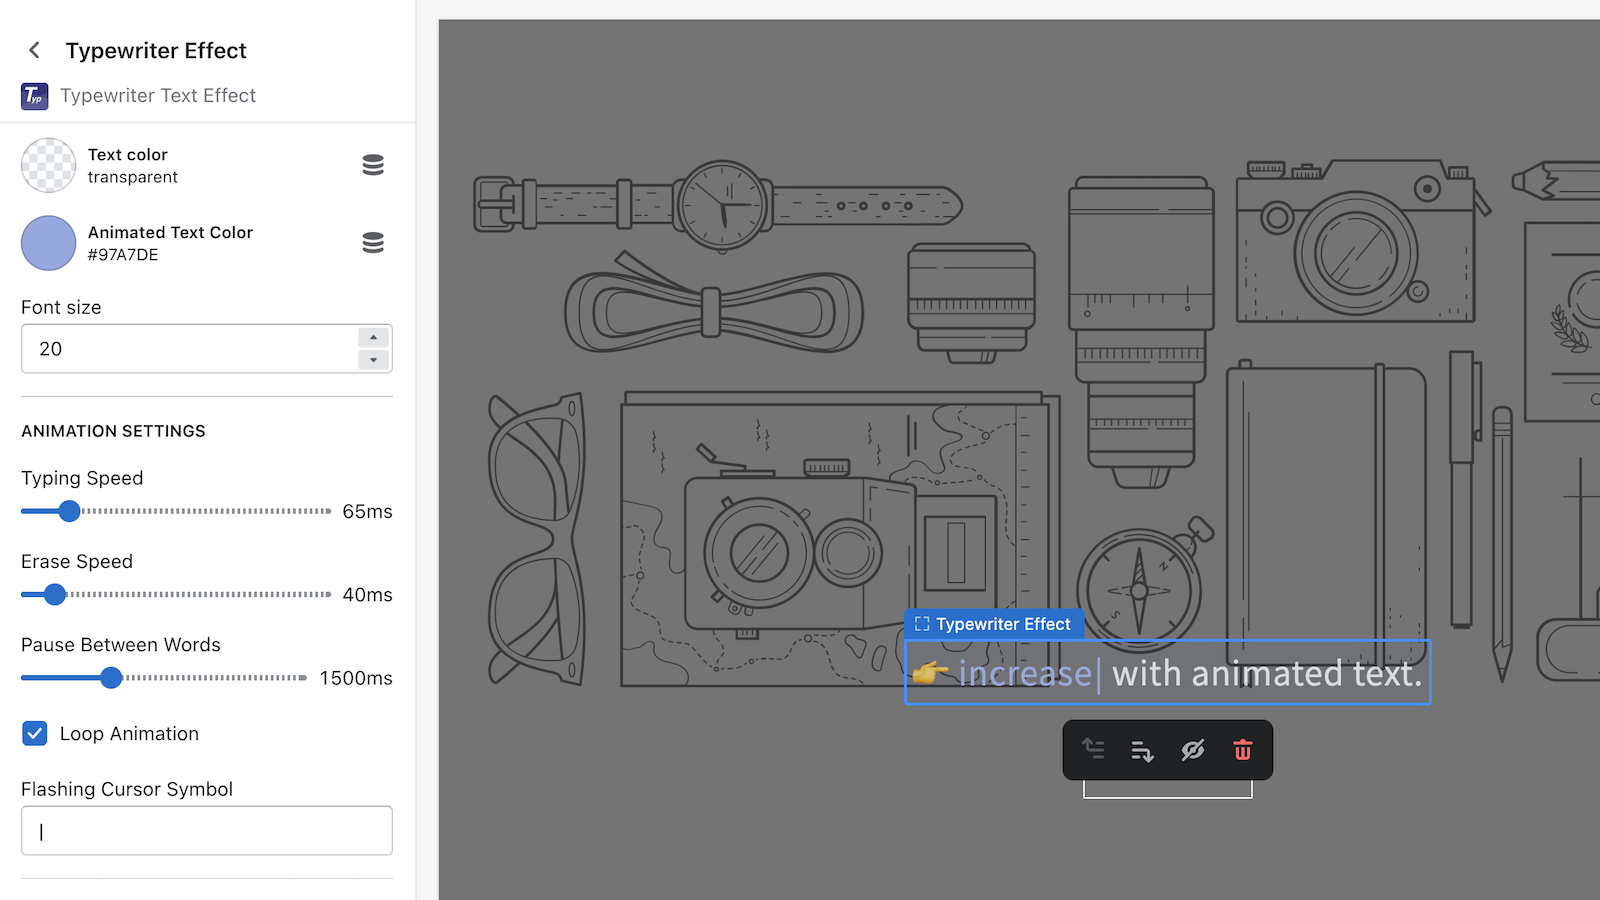Delete the typewriter element using the trash icon
The image size is (1600, 900).
(x=1243, y=750)
